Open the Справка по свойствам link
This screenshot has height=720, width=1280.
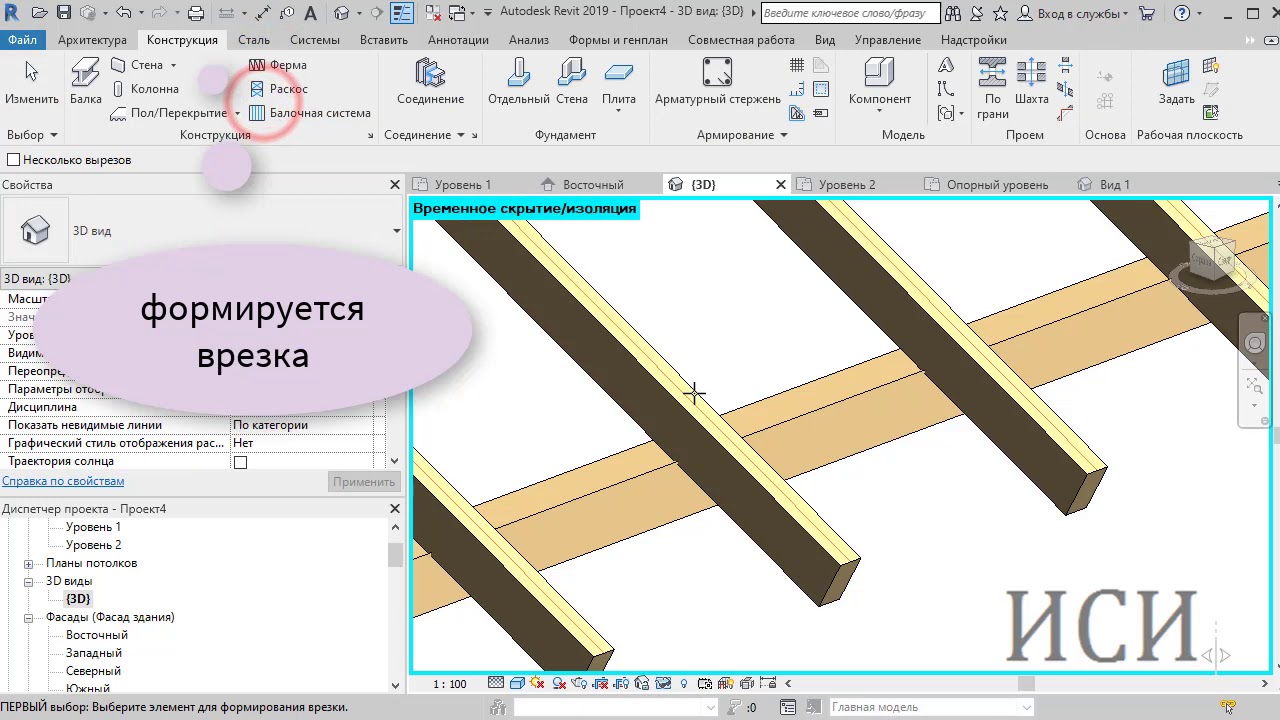tap(63, 481)
